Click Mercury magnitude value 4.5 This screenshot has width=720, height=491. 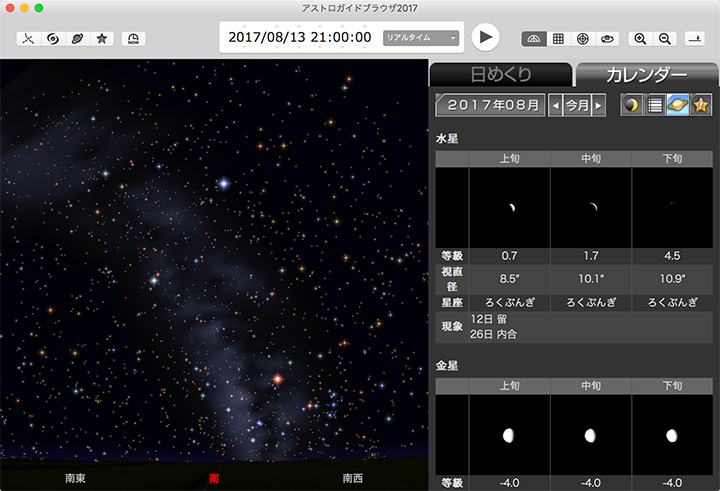pyautogui.click(x=672, y=256)
